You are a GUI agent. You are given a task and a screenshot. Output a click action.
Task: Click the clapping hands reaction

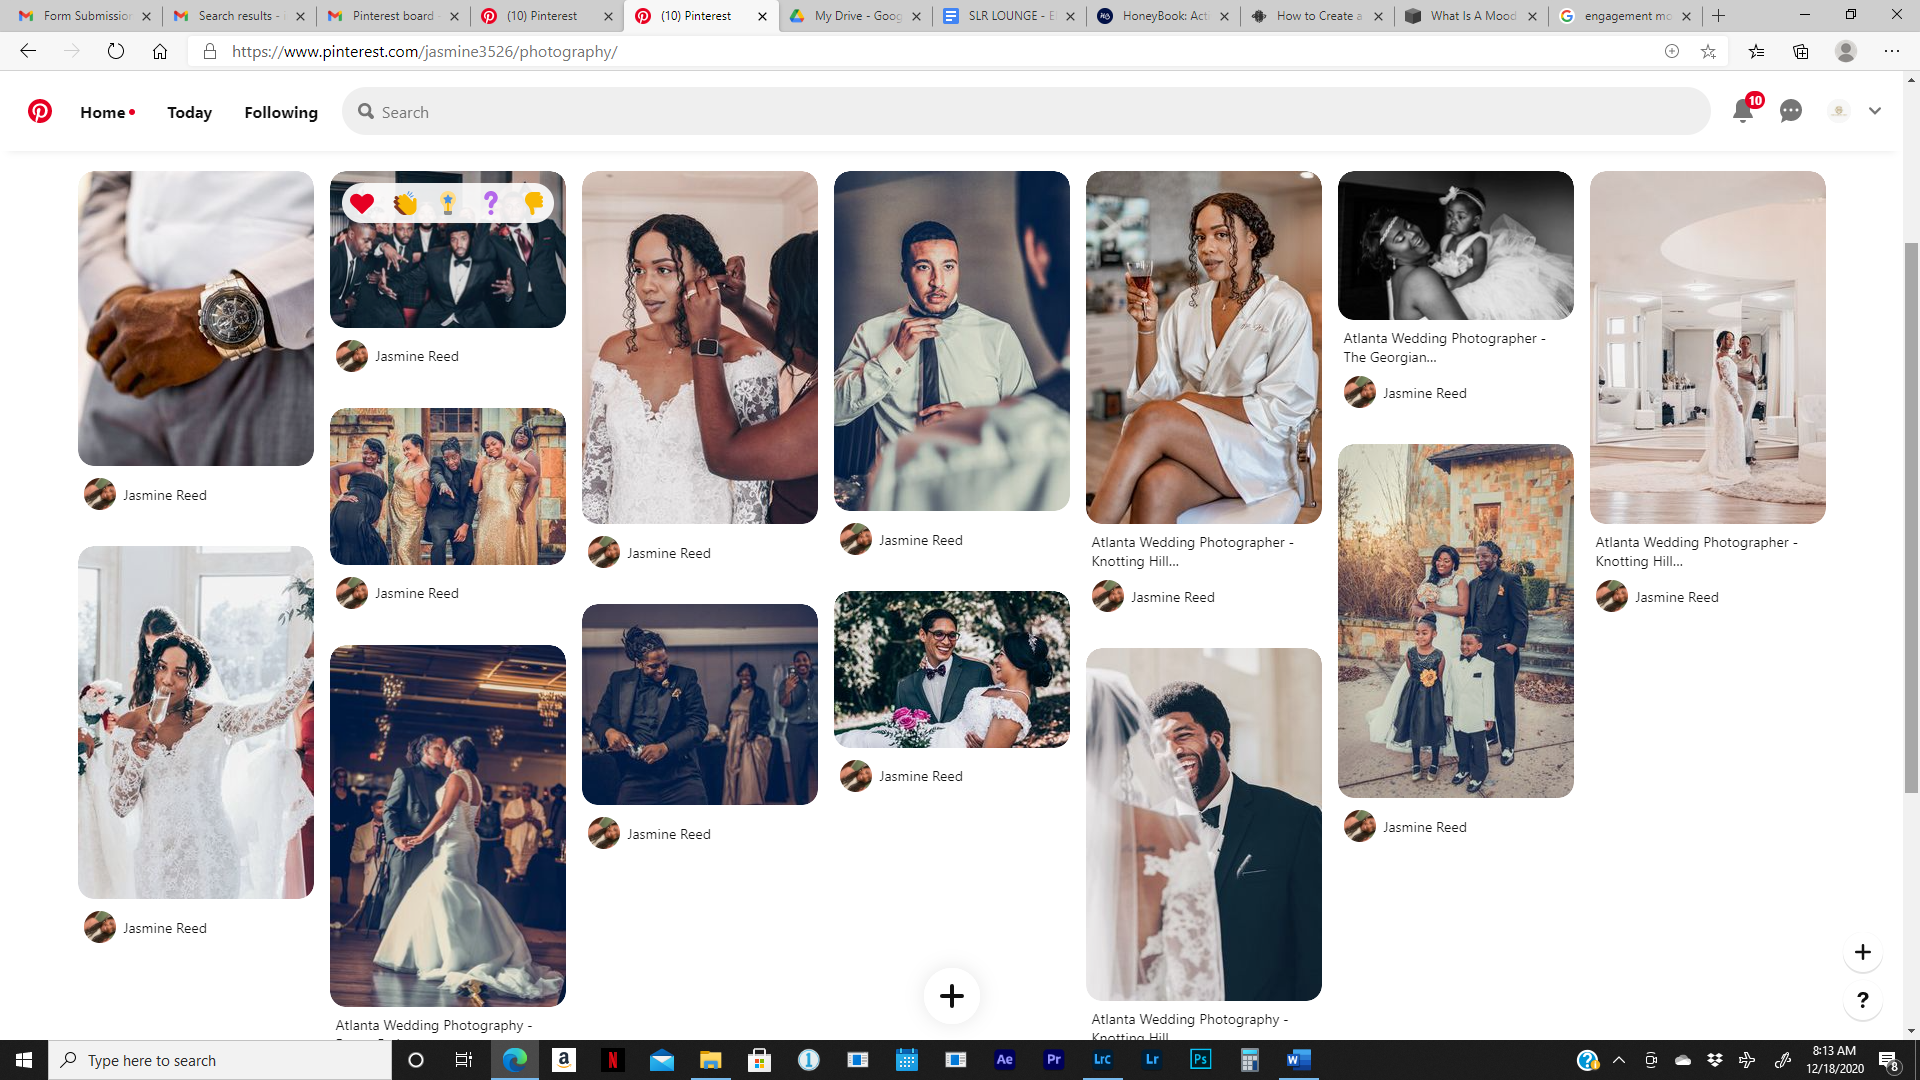(405, 203)
